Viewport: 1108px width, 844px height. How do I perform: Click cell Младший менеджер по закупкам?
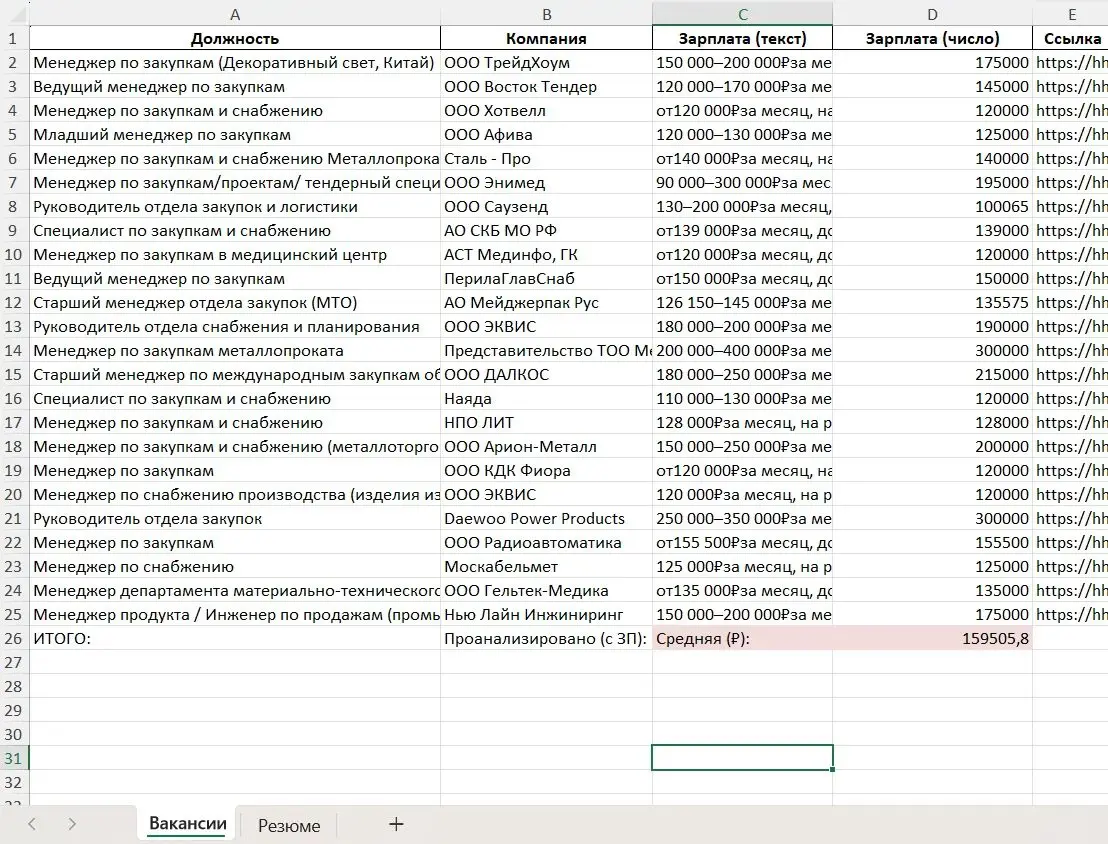pos(235,135)
